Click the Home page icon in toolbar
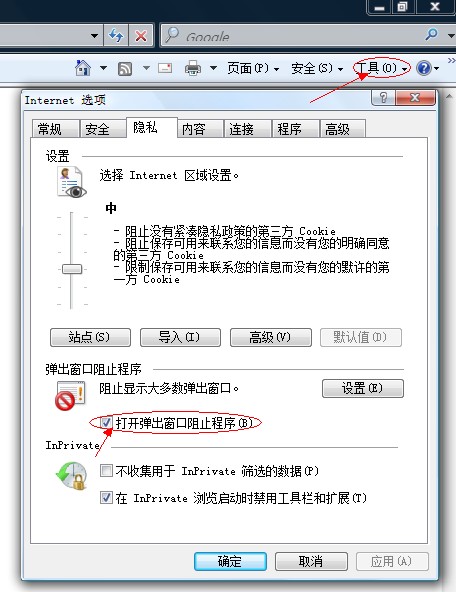Screen dimensions: 456x592 point(83,68)
